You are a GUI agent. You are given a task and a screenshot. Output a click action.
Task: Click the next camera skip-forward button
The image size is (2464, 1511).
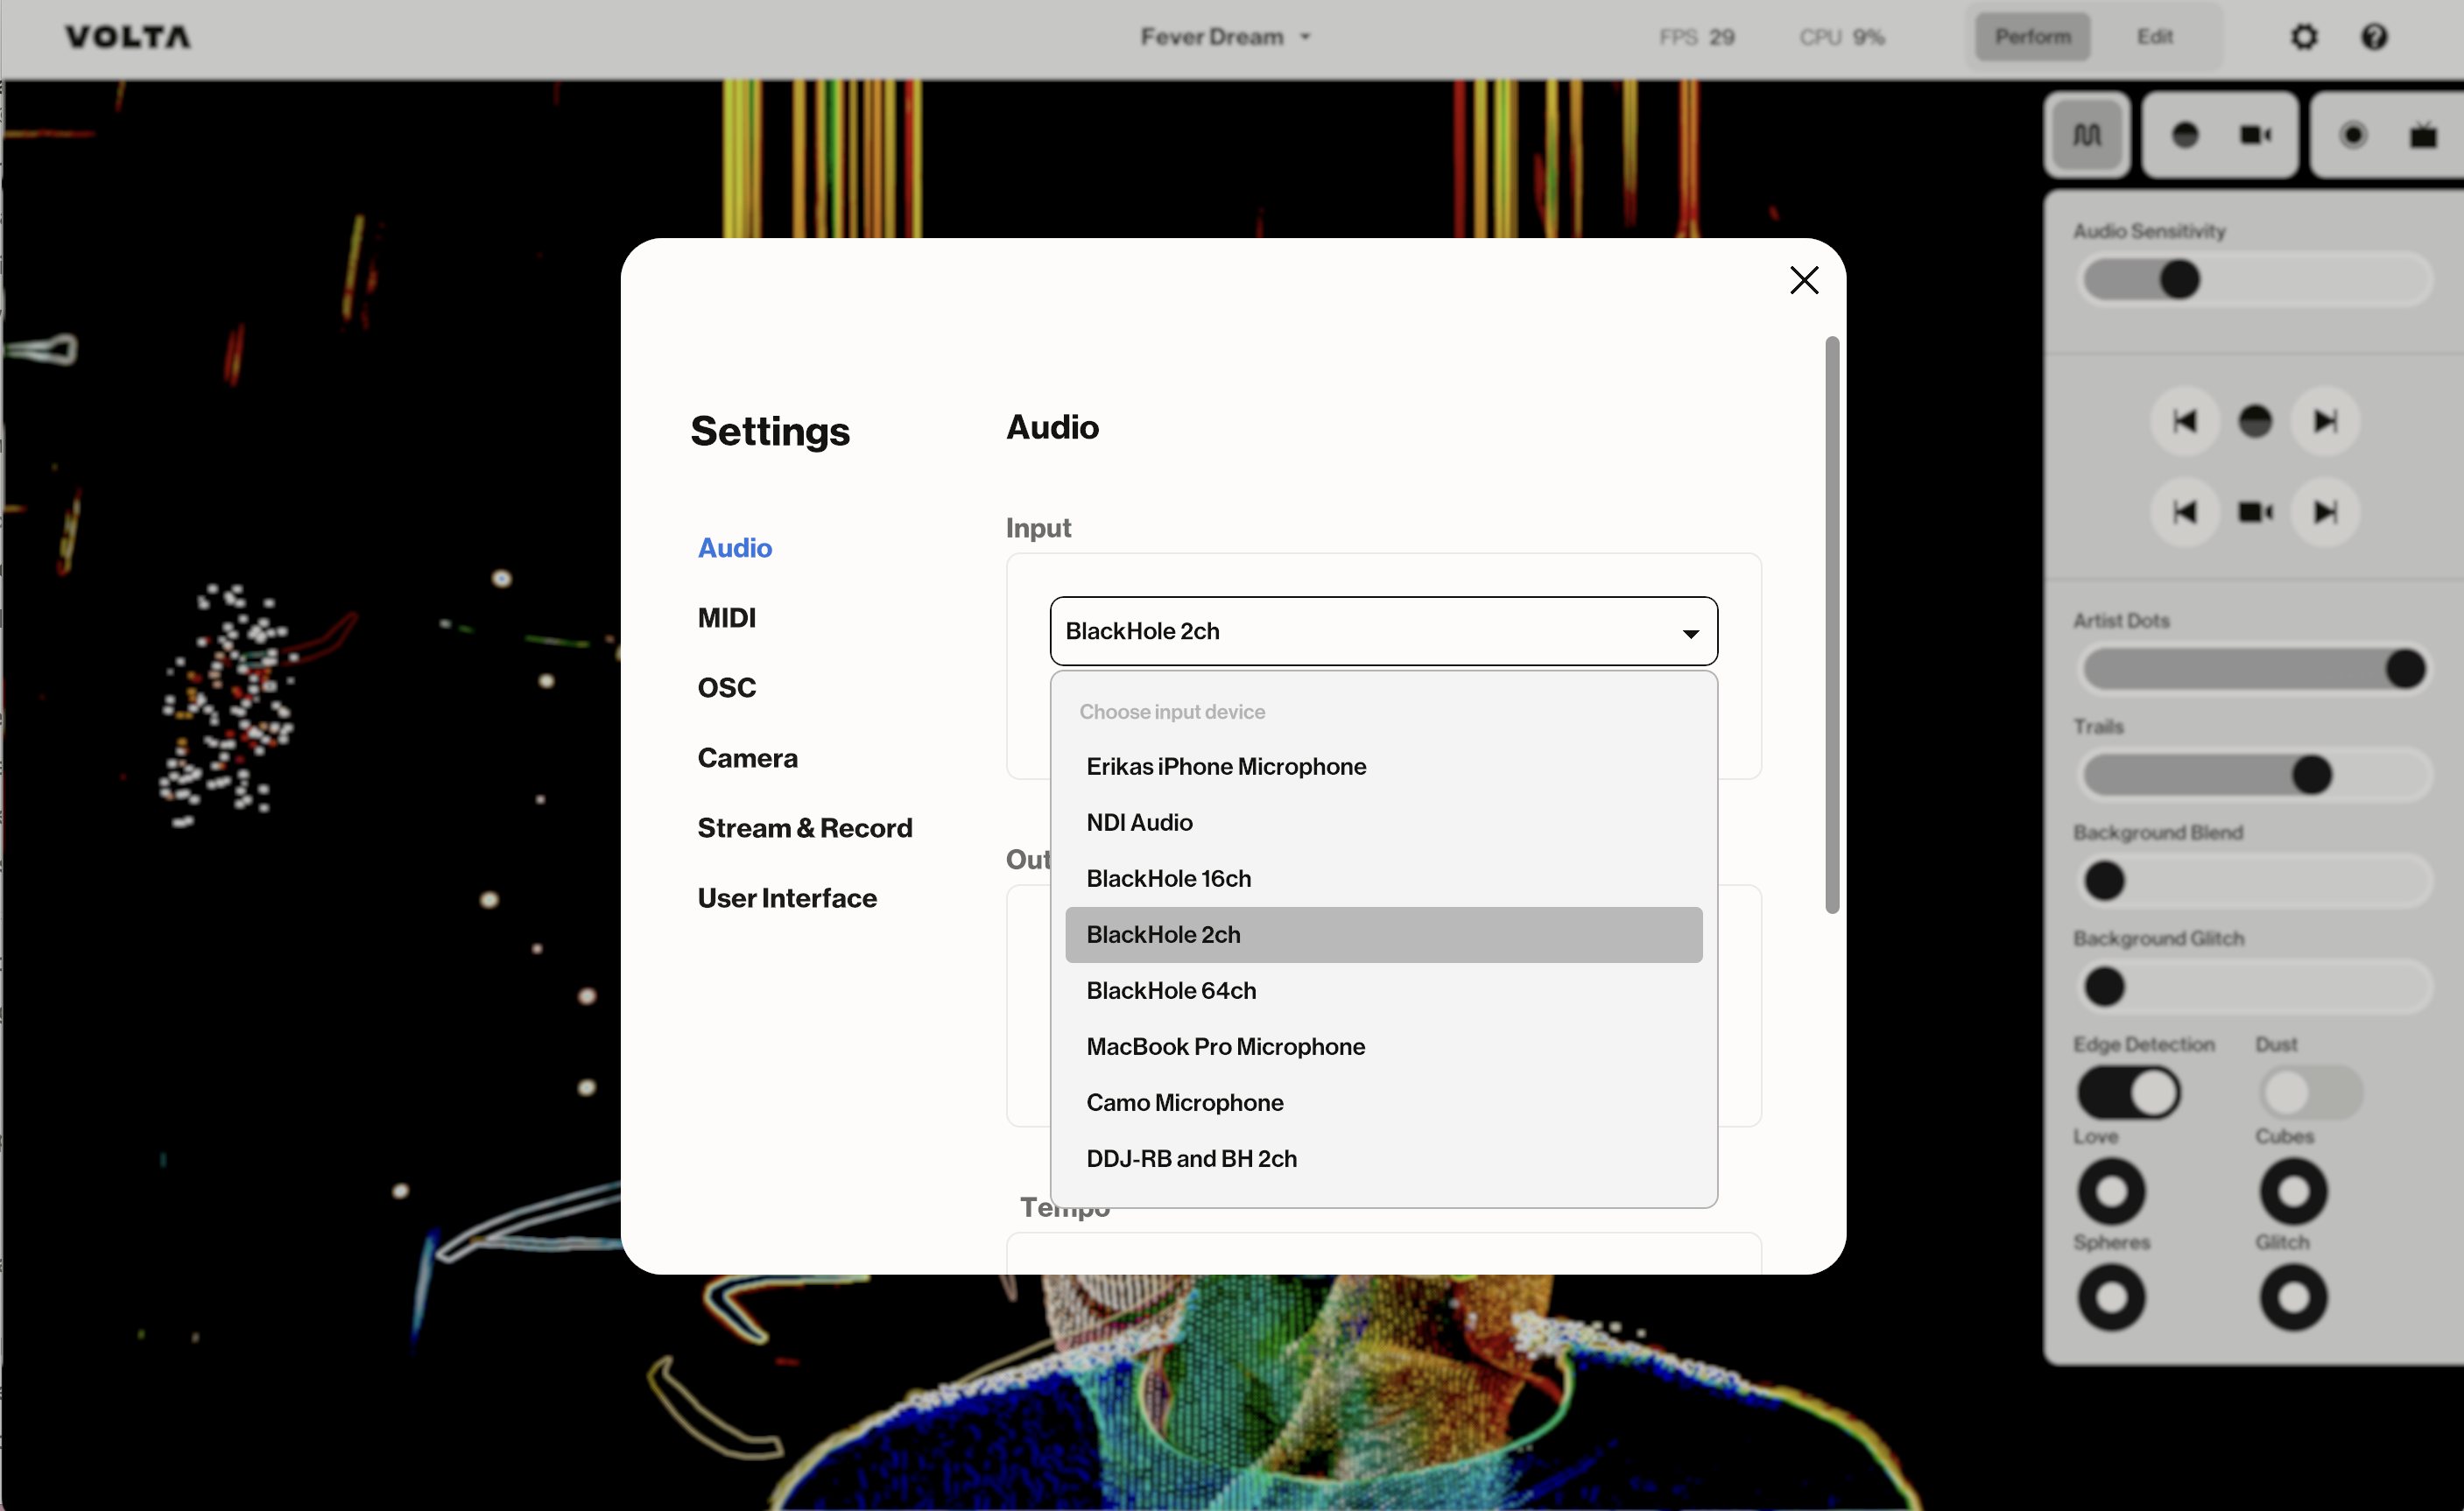(2325, 512)
